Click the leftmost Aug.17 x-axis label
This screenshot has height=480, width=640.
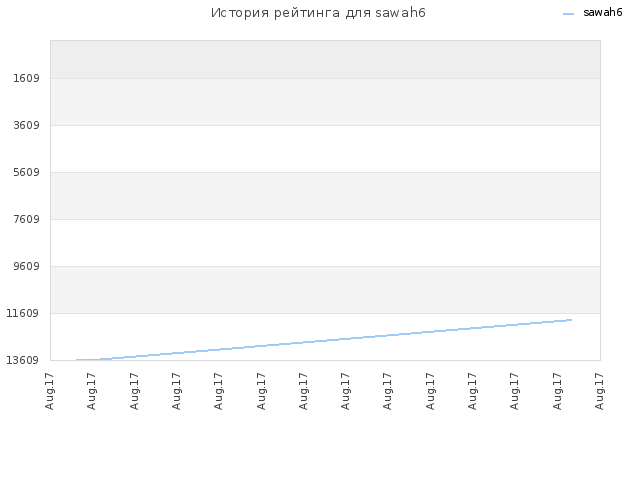tap(49, 391)
